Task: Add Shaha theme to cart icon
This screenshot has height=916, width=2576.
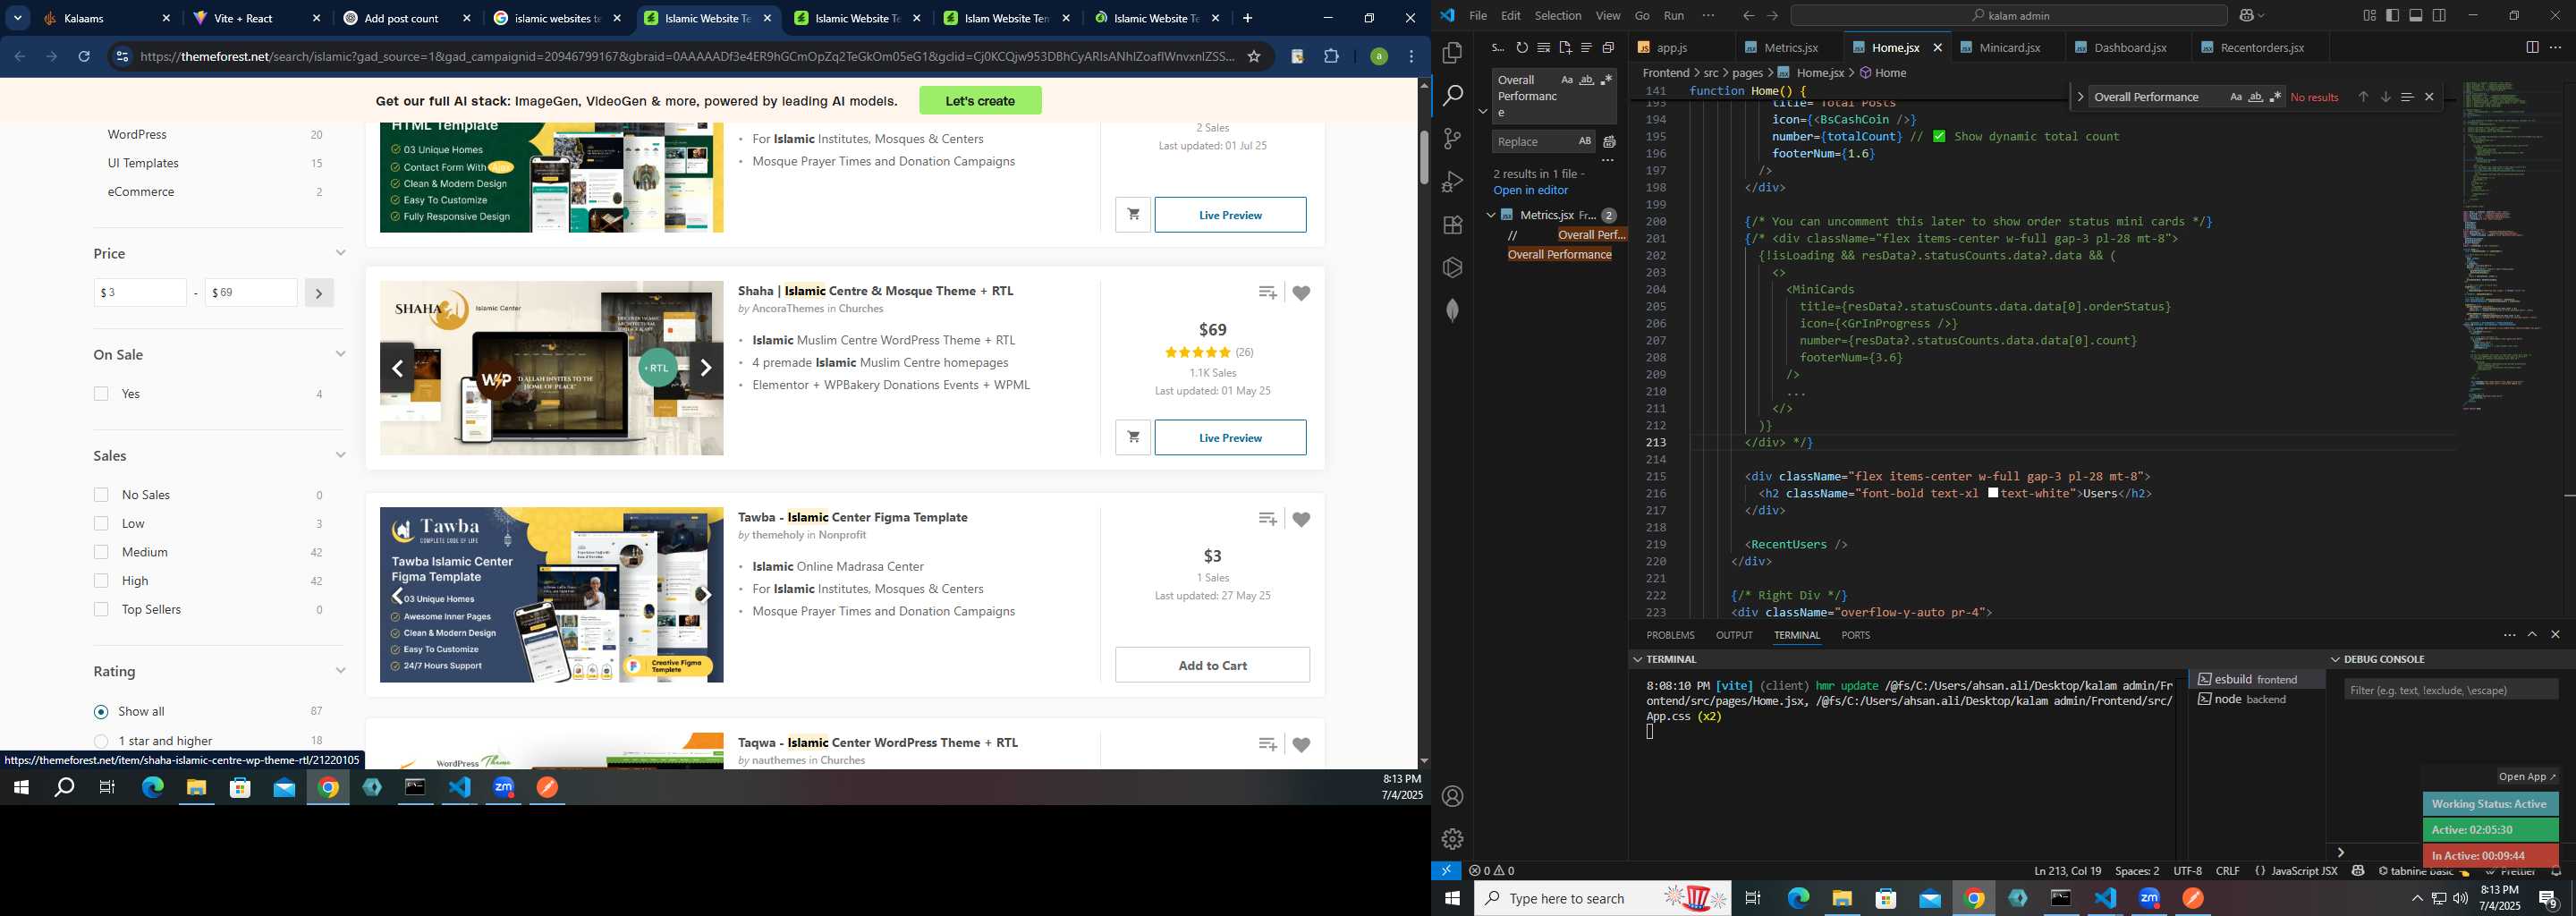Action: coord(1133,438)
